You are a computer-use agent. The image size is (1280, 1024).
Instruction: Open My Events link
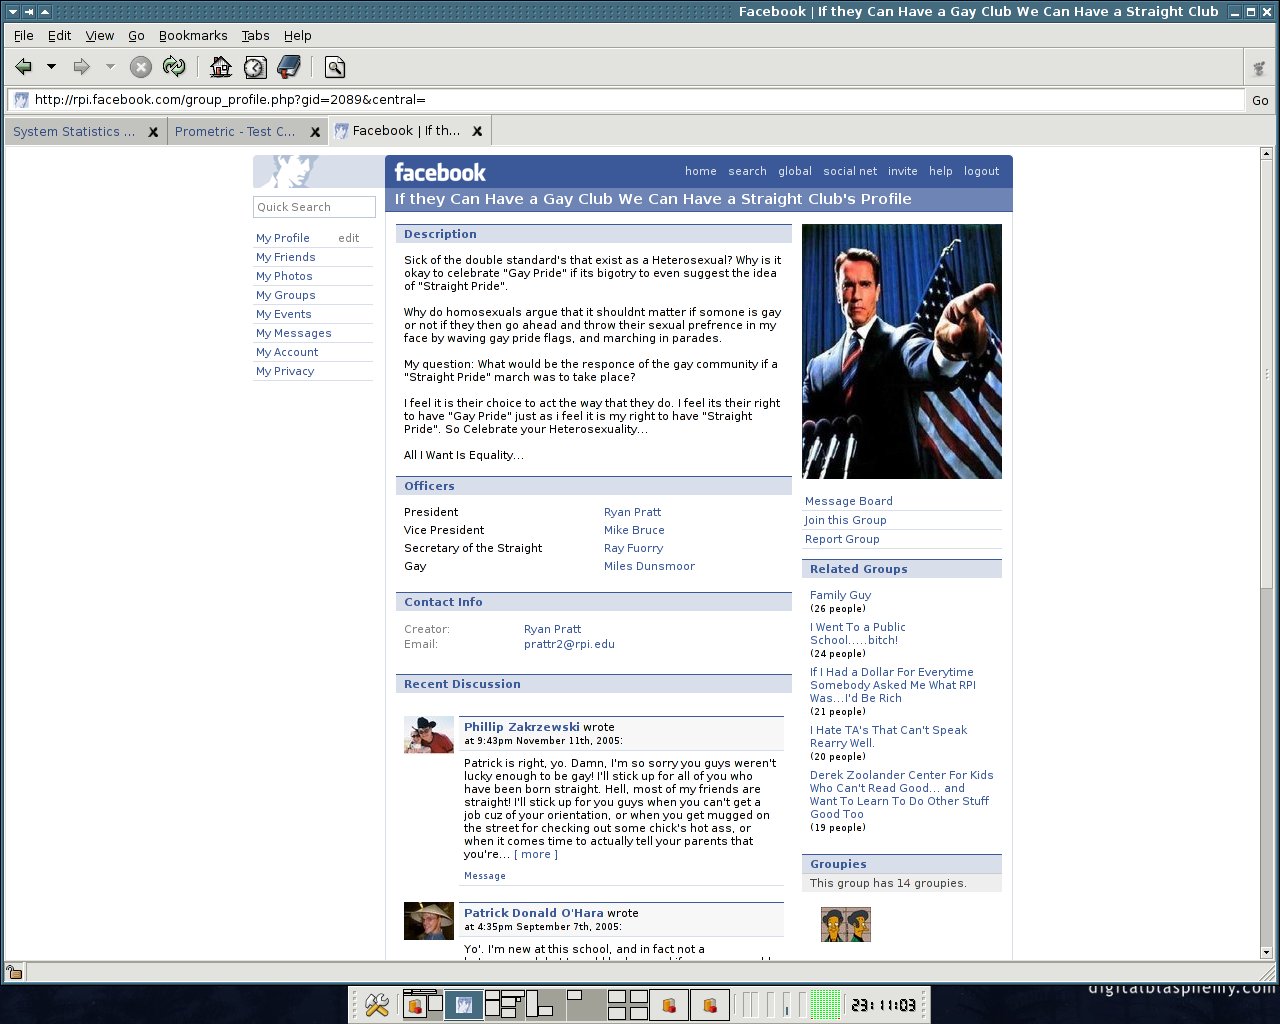pyautogui.click(x=284, y=314)
